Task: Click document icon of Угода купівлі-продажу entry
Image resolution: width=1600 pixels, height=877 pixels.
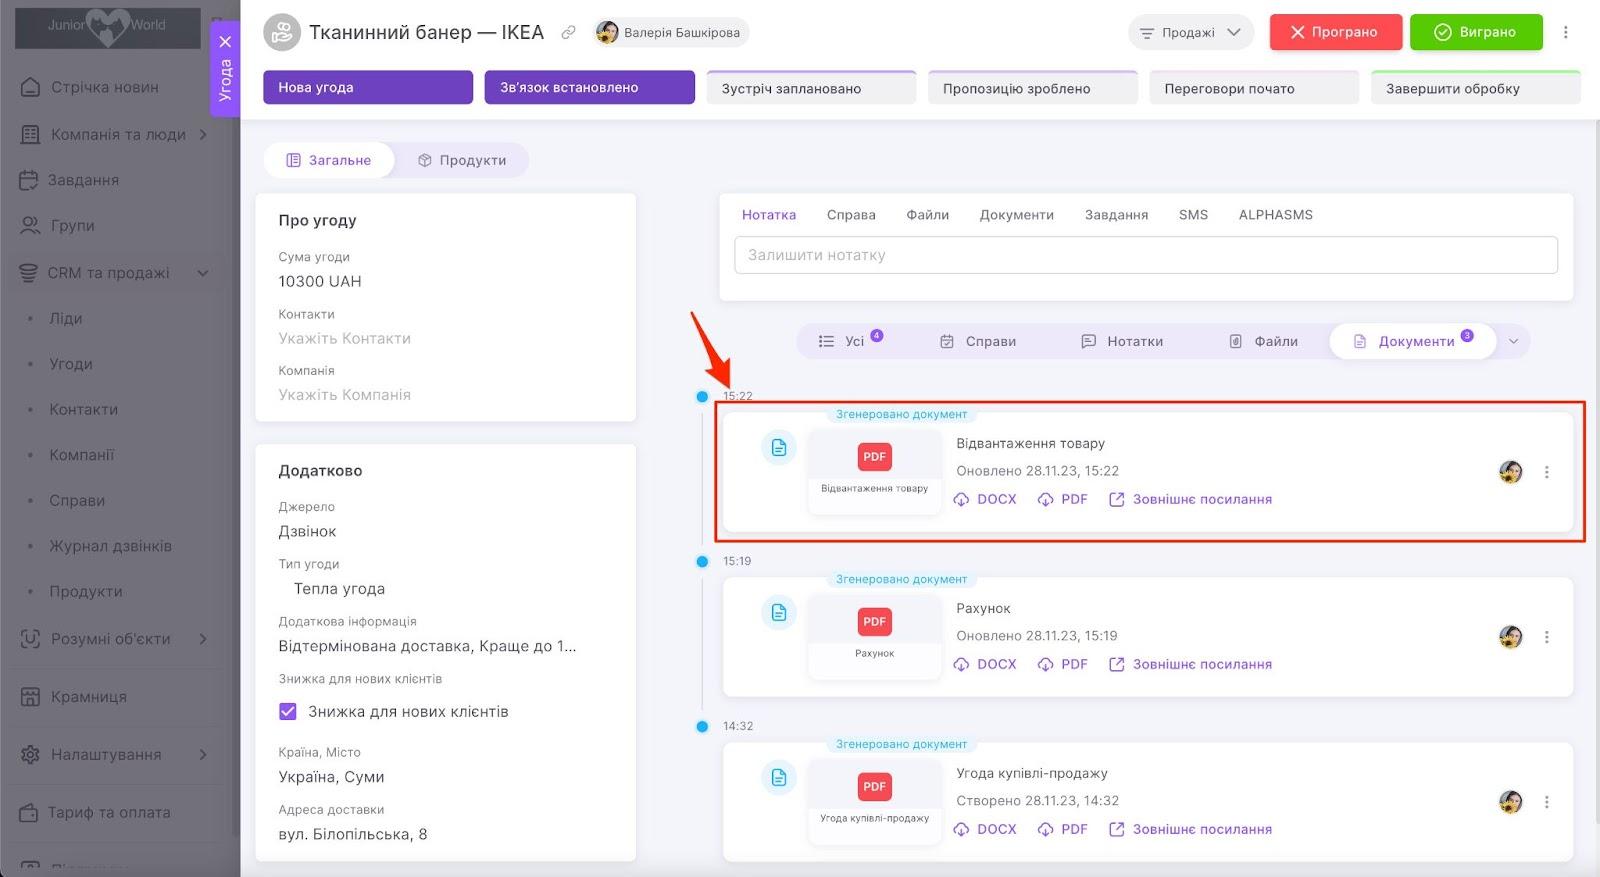Action: point(779,778)
